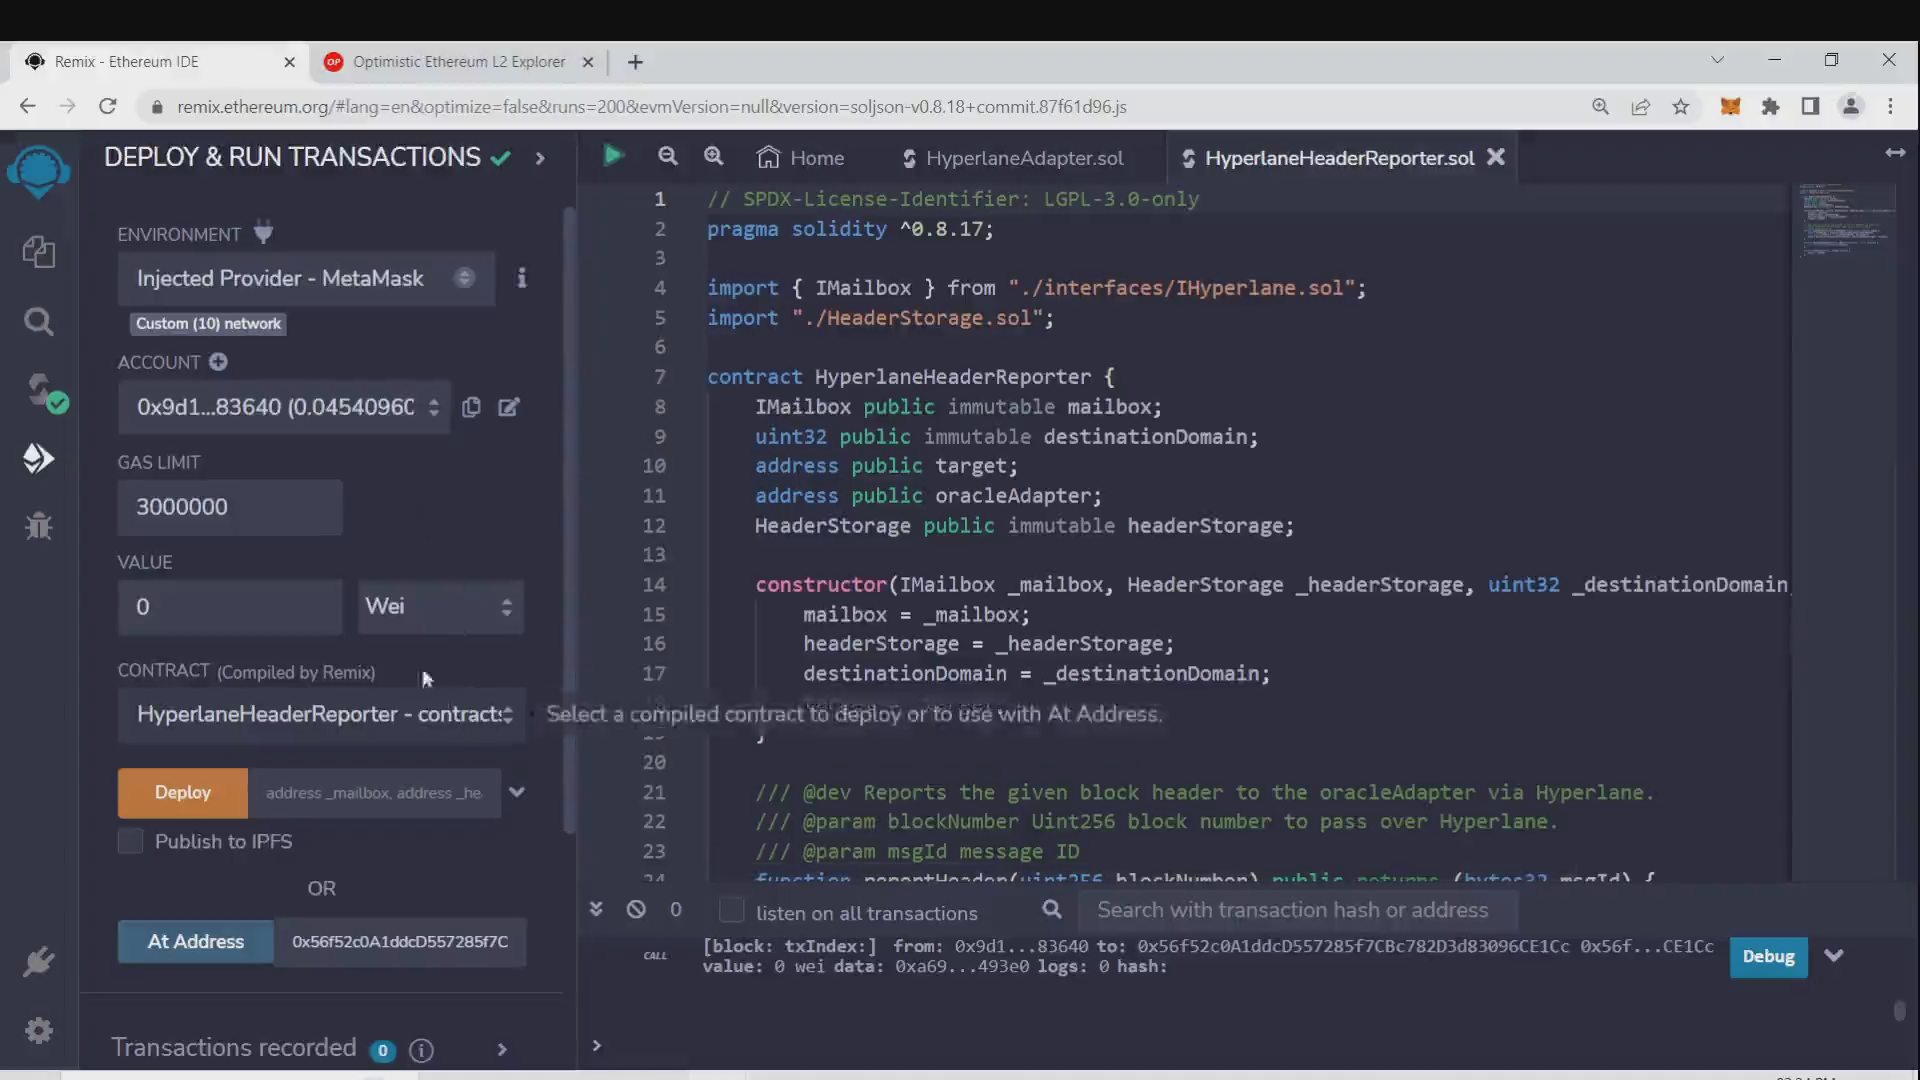Open Transactions recorded info icon
The height and width of the screenshot is (1080, 1920).
pos(421,1050)
